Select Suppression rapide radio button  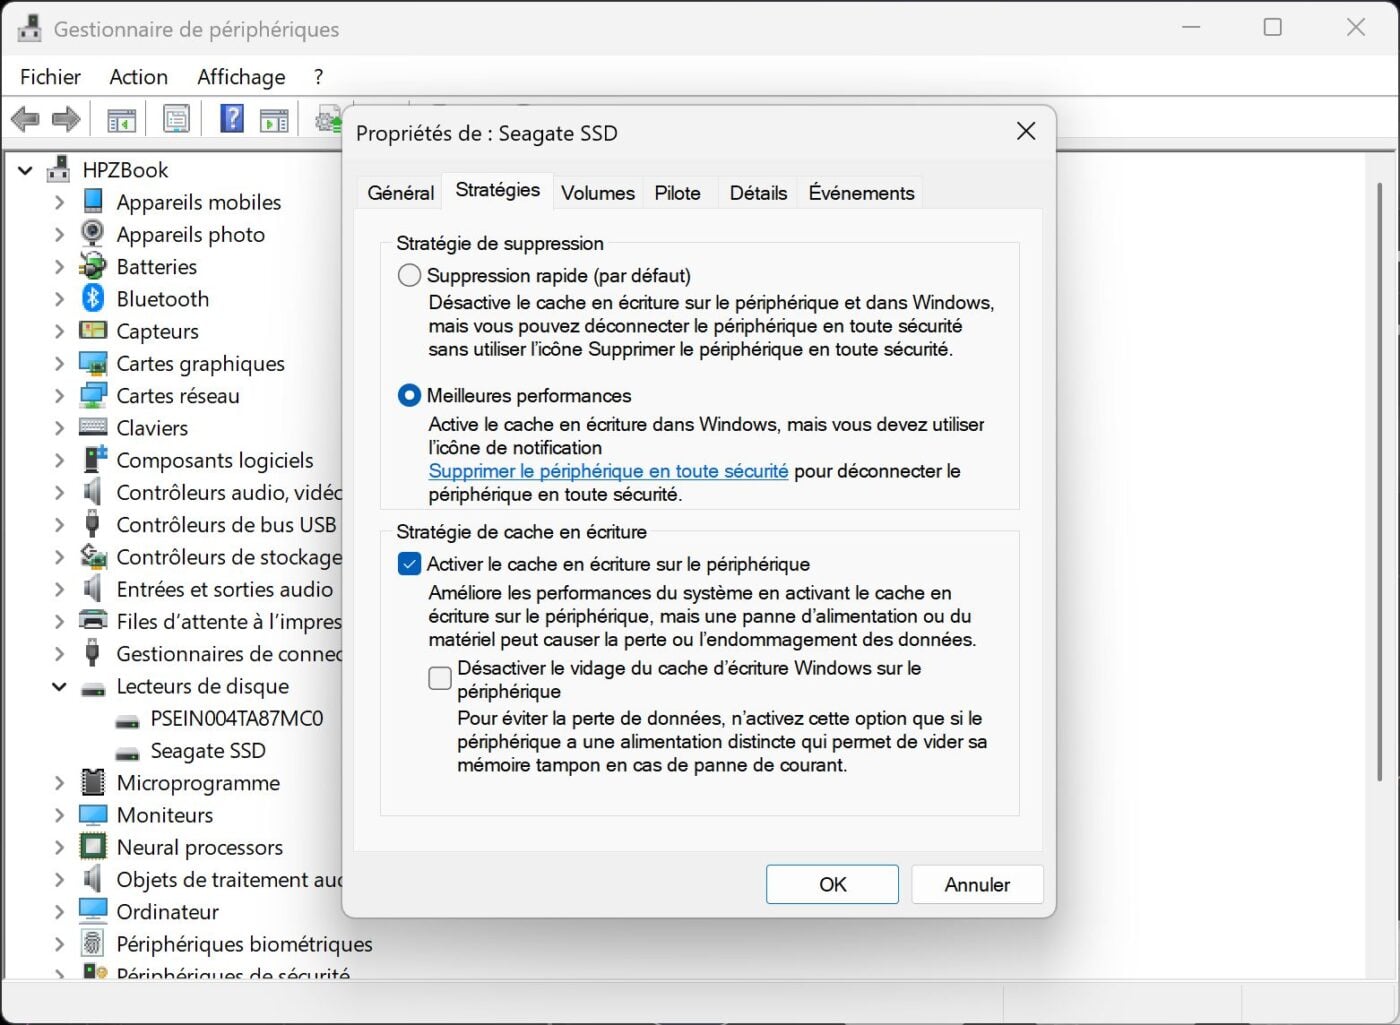(x=409, y=275)
